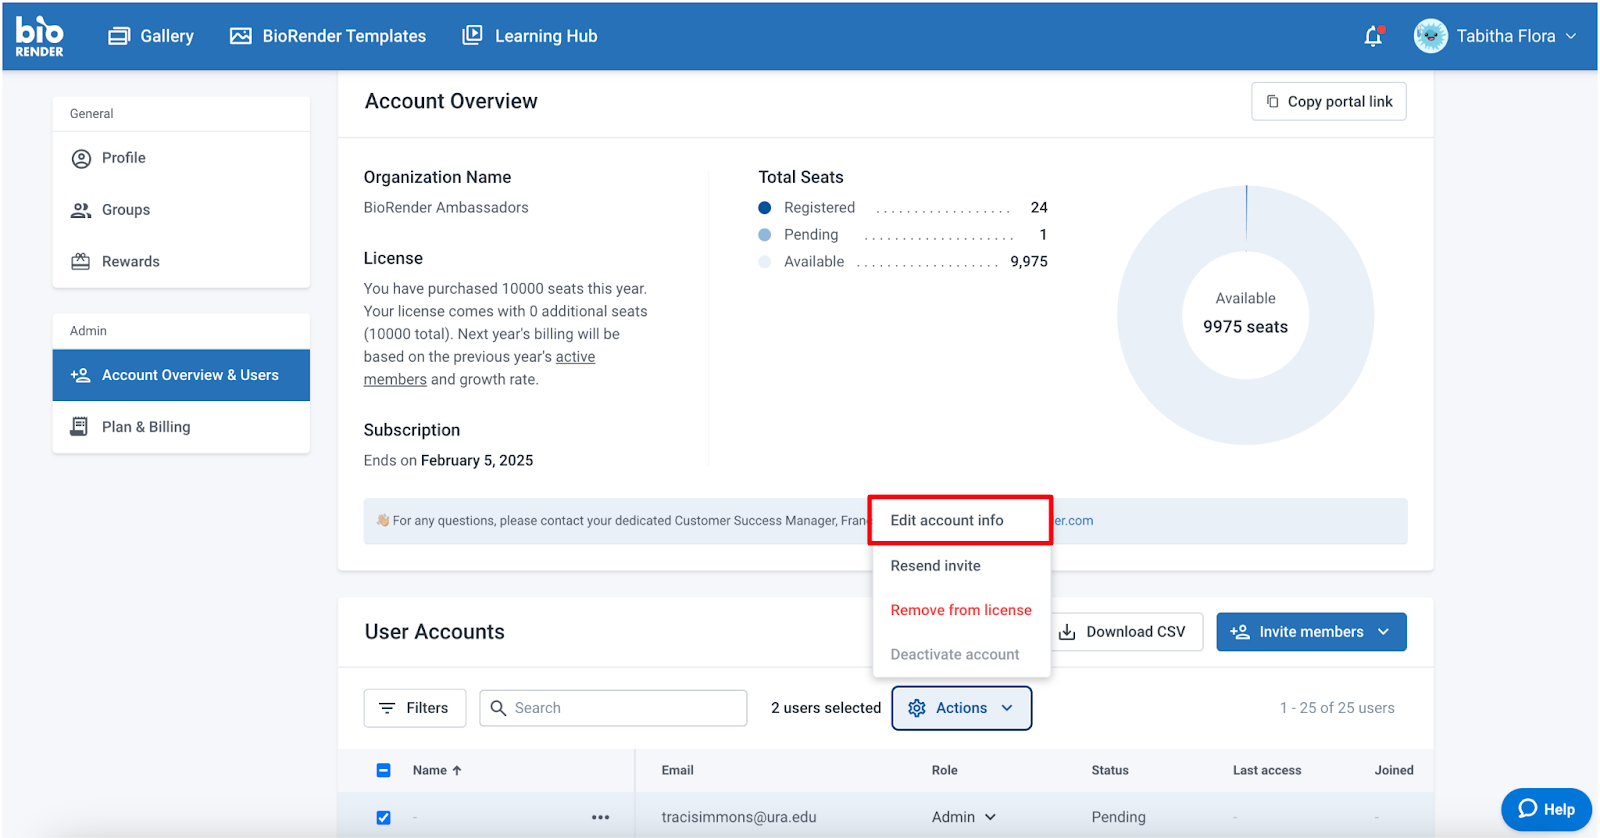Toggle the select-all users checkbox

pos(383,770)
